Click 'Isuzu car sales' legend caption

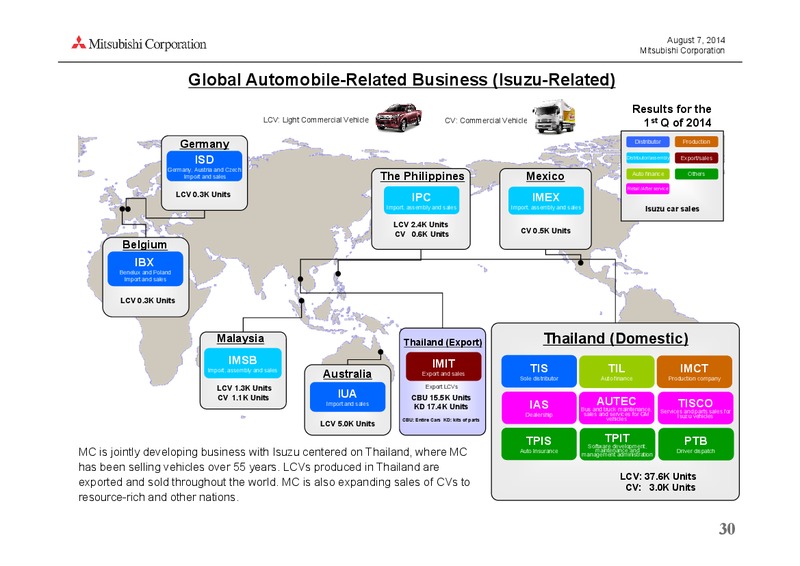672,209
